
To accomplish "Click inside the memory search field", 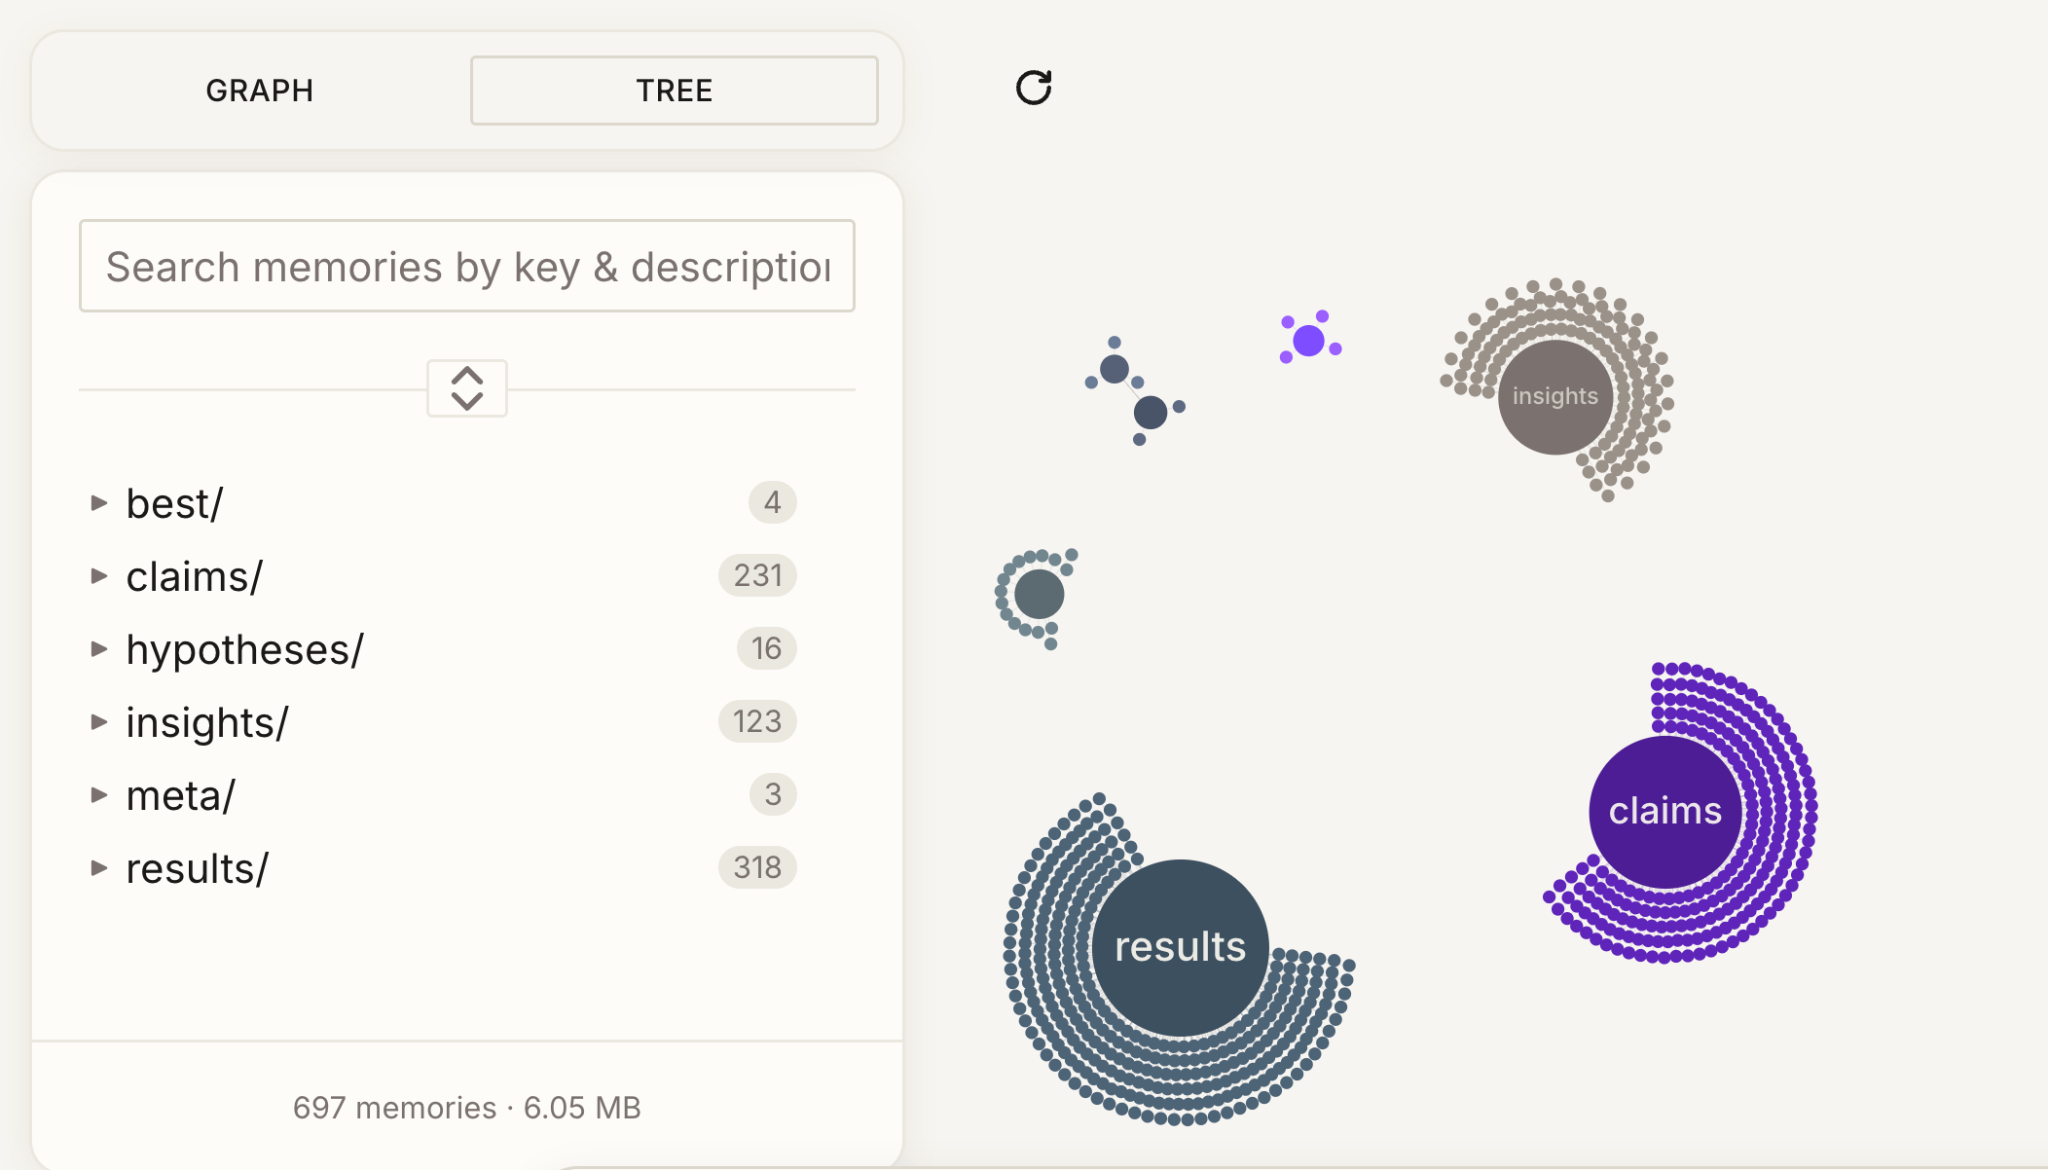I will (x=466, y=265).
